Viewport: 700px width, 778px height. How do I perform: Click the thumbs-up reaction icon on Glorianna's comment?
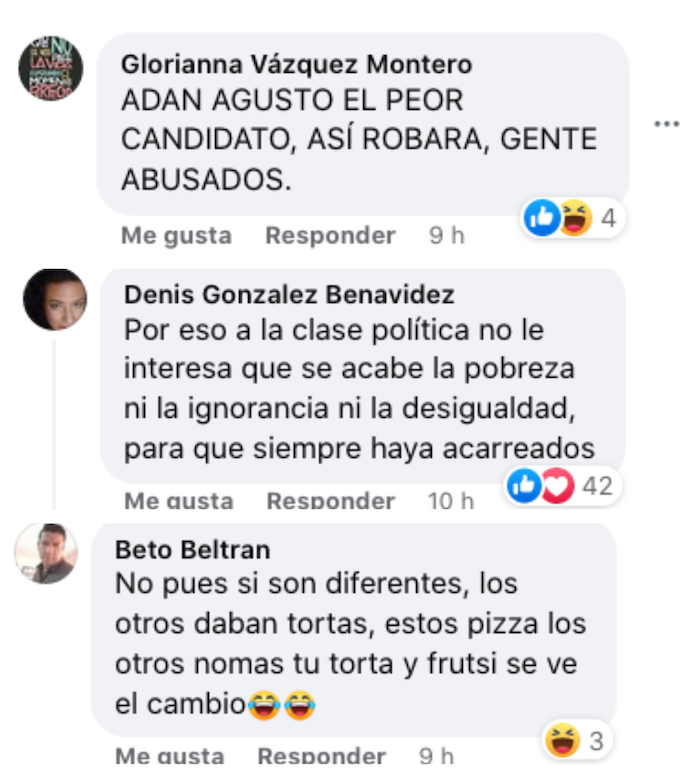click(542, 217)
